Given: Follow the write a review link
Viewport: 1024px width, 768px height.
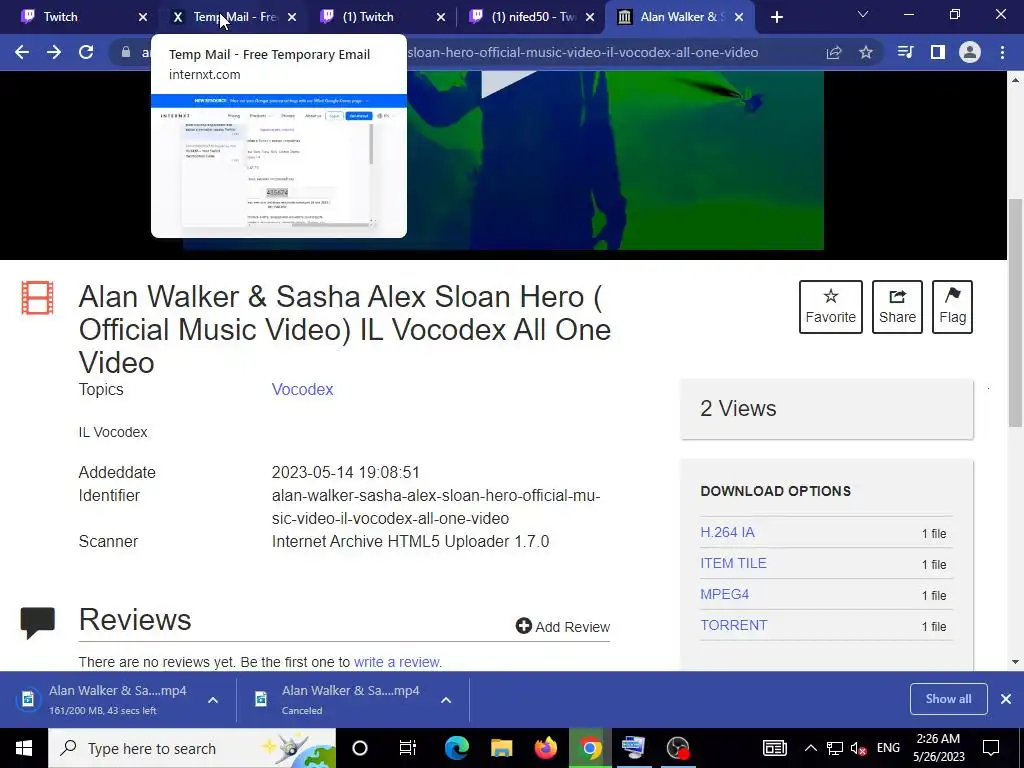Looking at the screenshot, I should click(397, 662).
